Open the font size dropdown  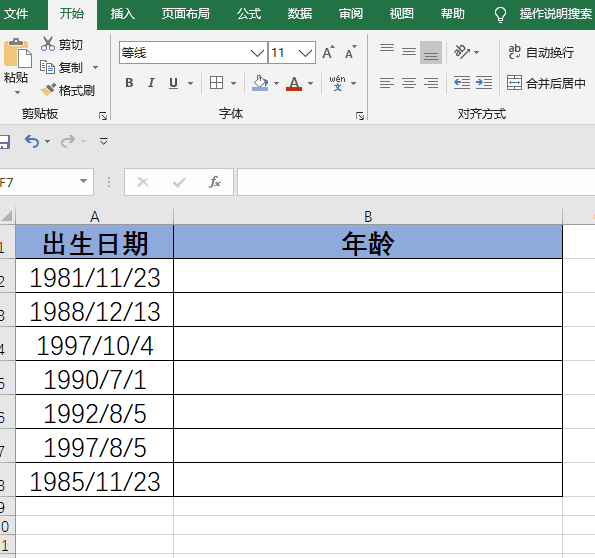[x=305, y=52]
